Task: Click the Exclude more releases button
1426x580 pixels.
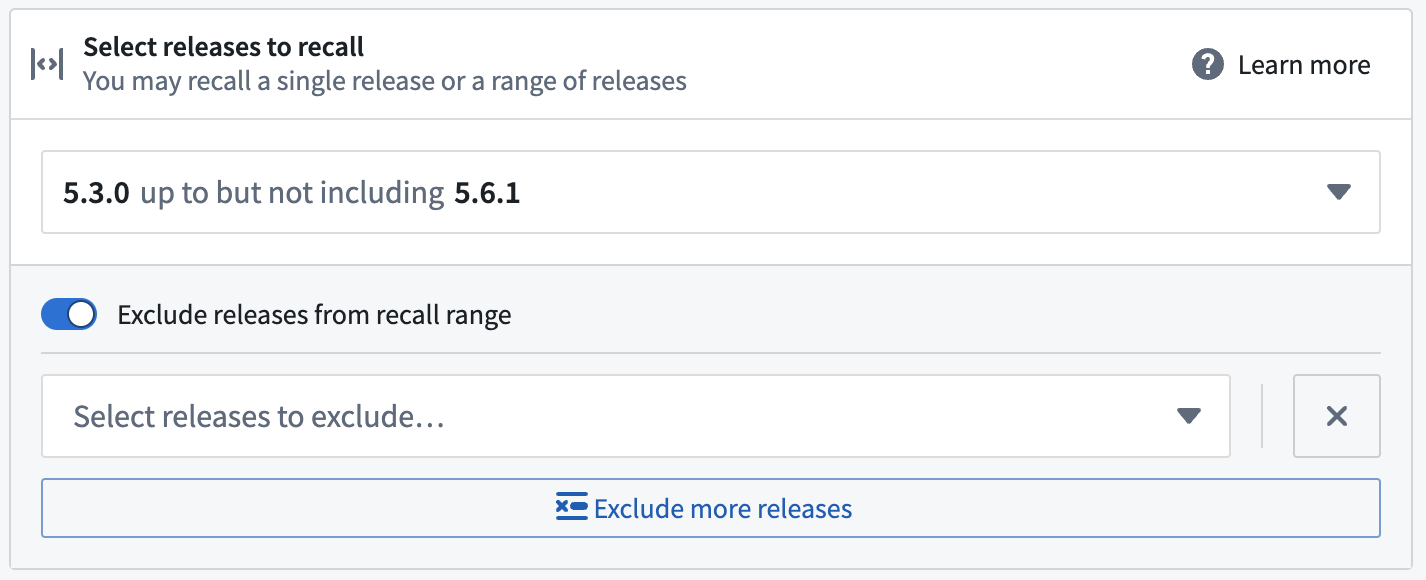Action: pos(710,508)
